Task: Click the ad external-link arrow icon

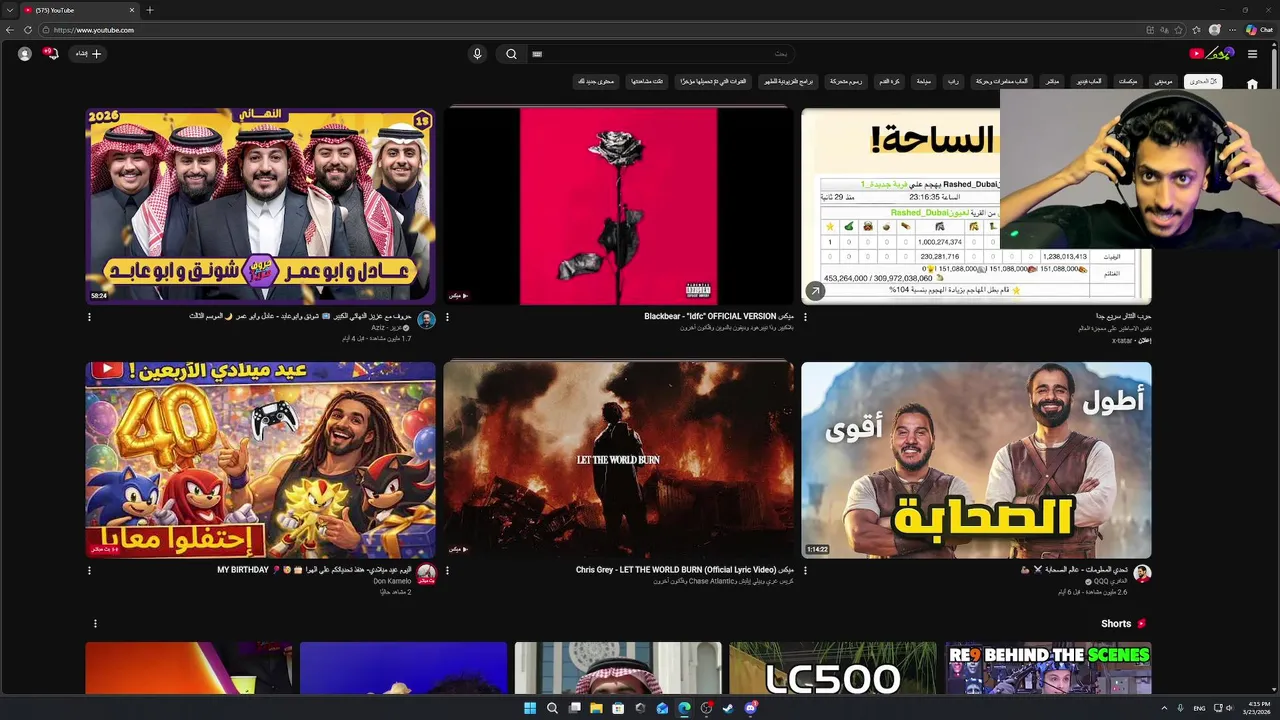Action: pyautogui.click(x=815, y=291)
